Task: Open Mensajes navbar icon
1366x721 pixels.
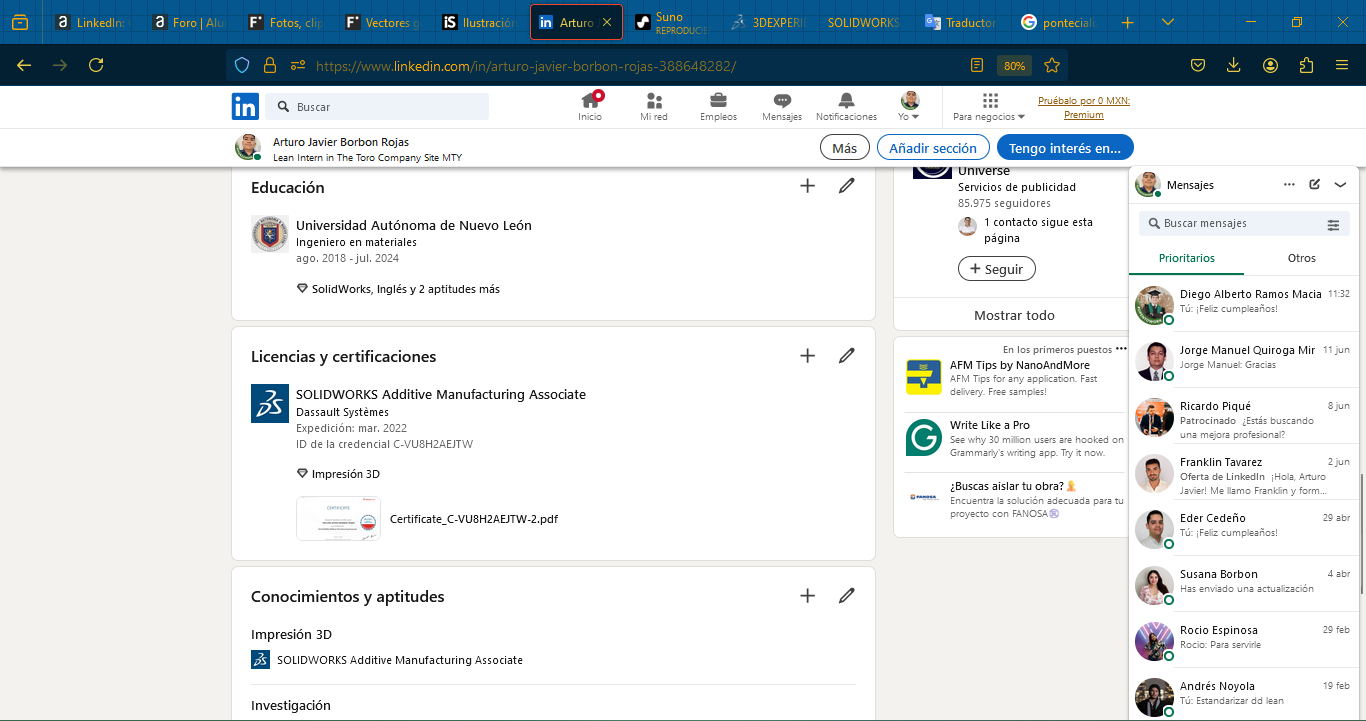Action: coord(782,107)
